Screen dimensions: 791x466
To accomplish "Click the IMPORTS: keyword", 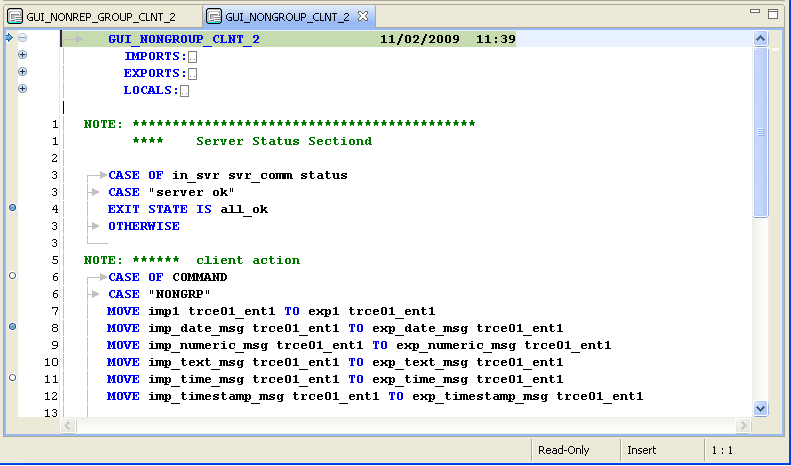I will (x=155, y=56).
